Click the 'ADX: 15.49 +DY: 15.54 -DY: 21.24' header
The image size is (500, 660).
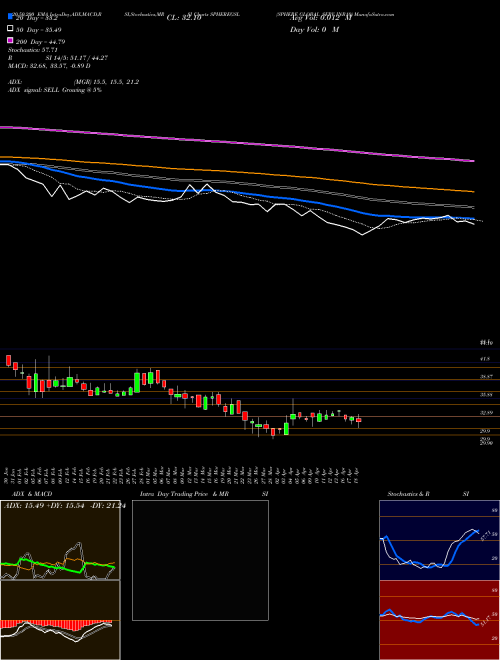[x=65, y=506]
